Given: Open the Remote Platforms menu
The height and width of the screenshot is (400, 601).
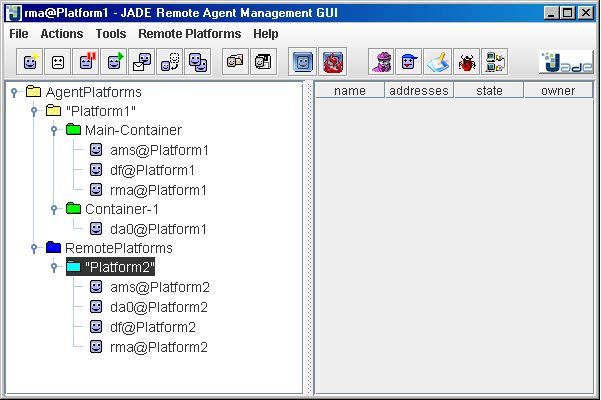Looking at the screenshot, I should pos(190,34).
